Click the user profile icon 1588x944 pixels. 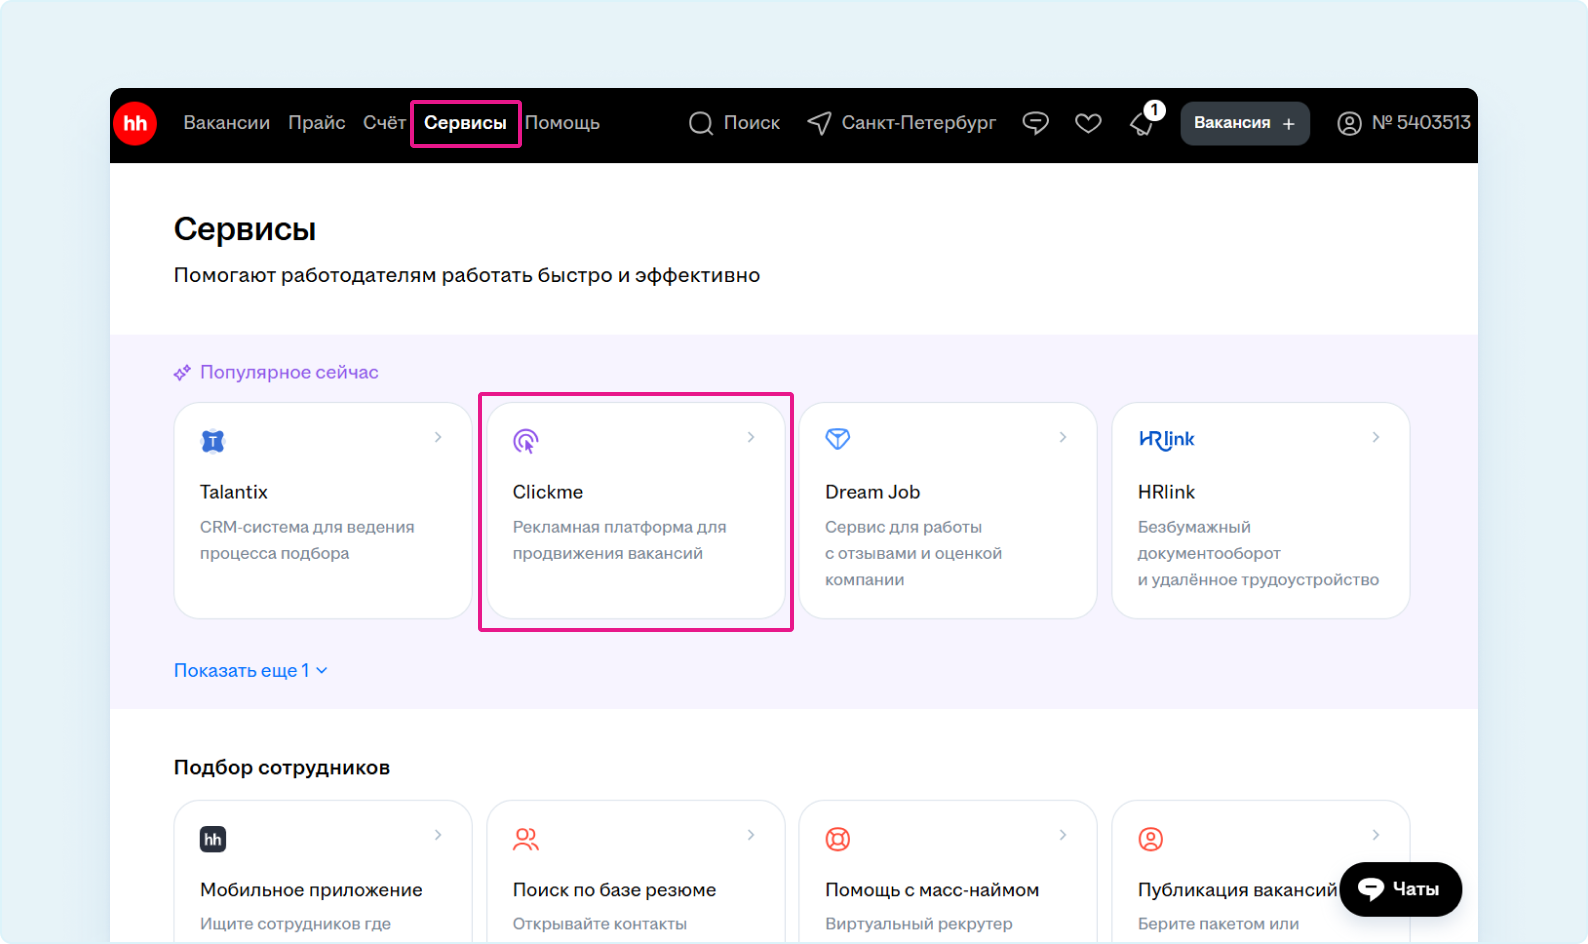1349,123
